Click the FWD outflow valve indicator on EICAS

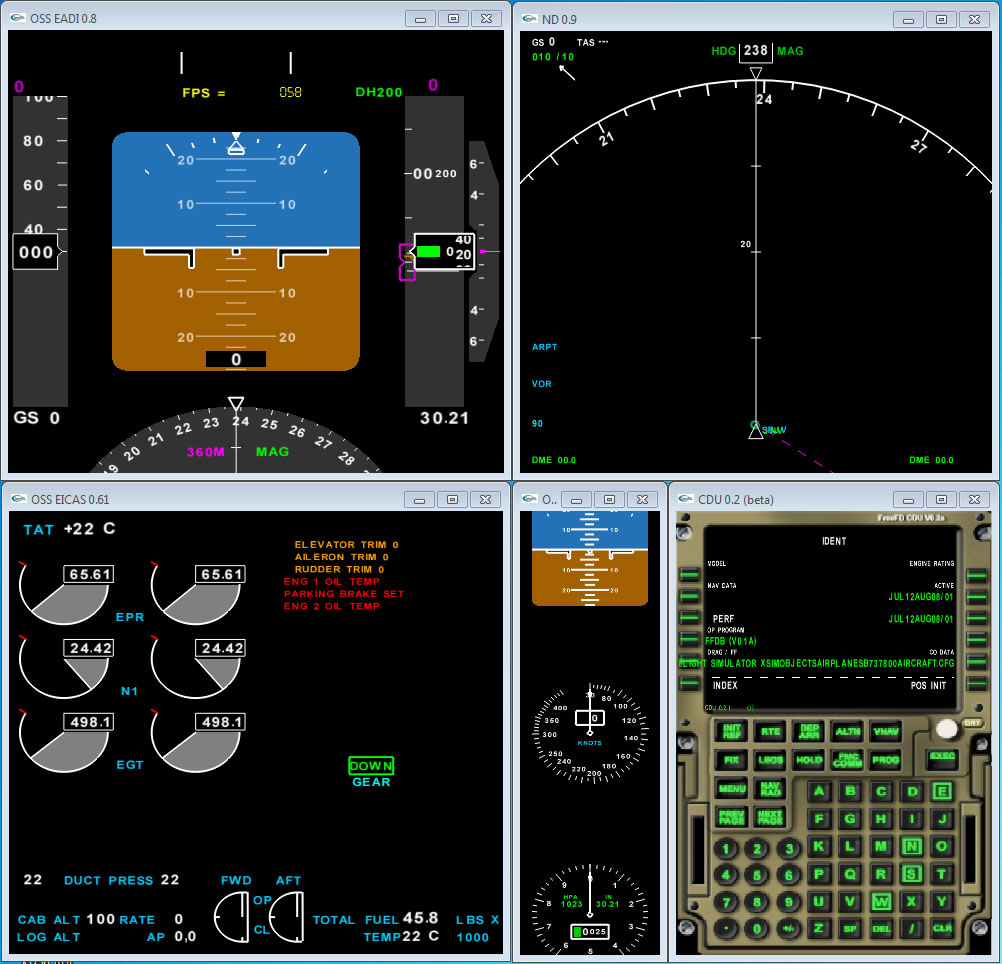232,917
